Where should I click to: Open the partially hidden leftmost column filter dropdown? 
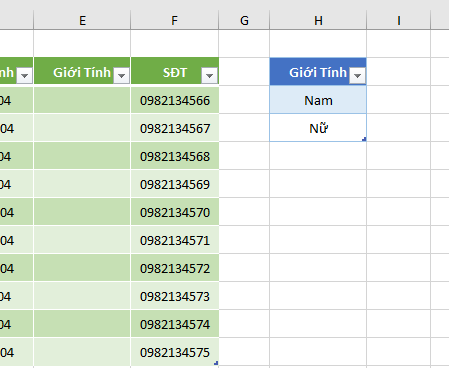24,75
